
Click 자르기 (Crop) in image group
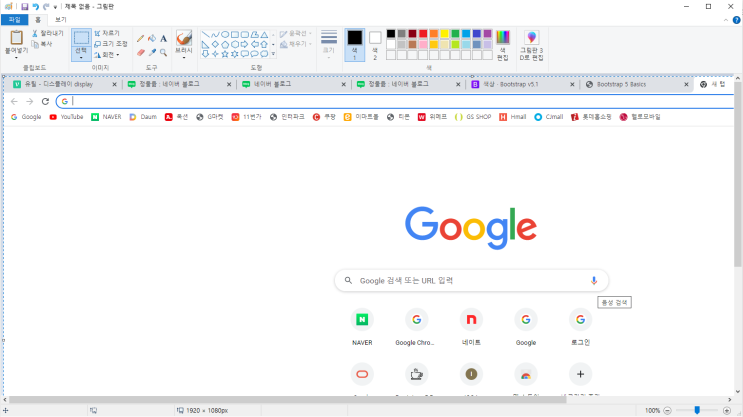pos(107,33)
